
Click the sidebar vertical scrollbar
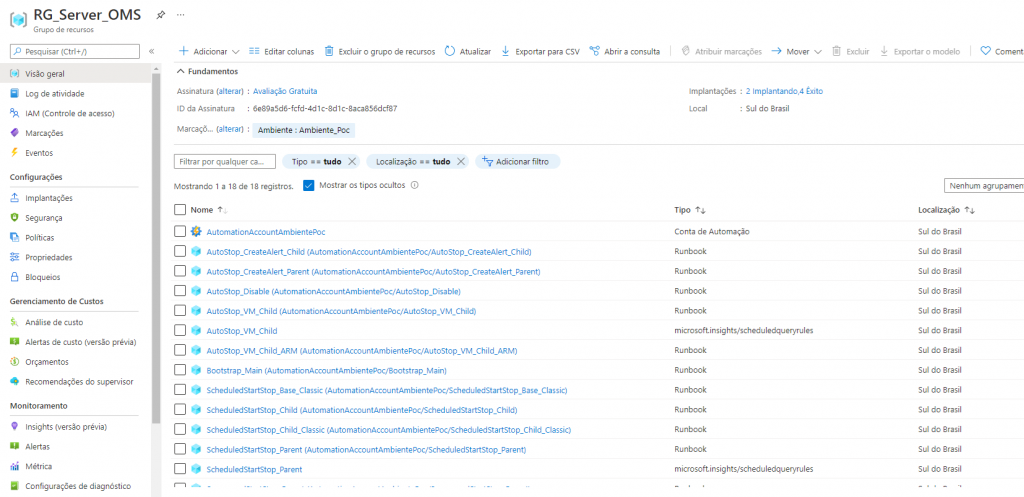pyautogui.click(x=155, y=248)
